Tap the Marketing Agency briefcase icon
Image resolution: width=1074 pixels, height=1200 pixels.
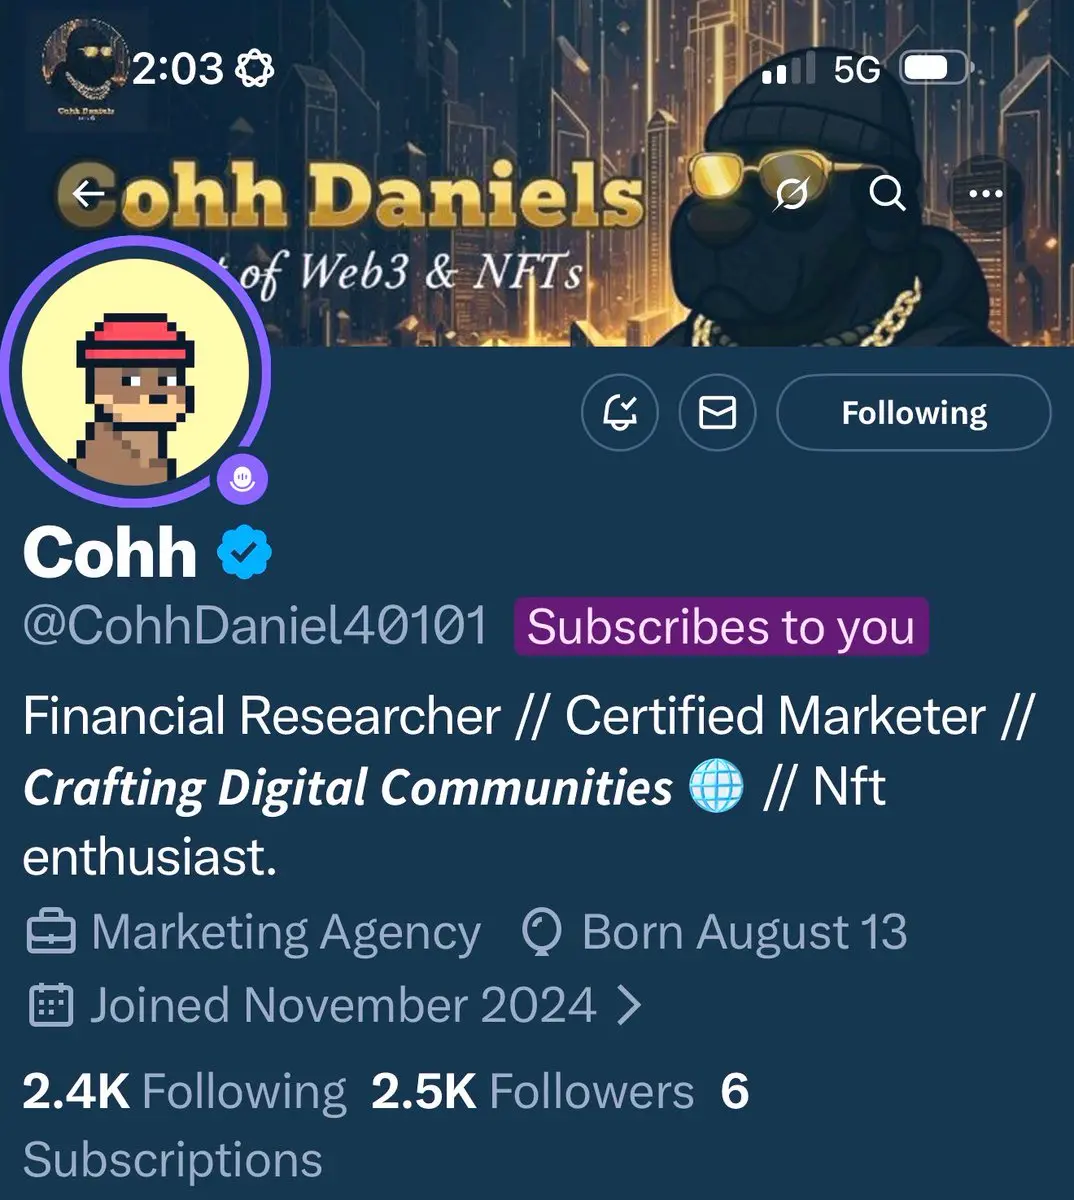(x=49, y=932)
